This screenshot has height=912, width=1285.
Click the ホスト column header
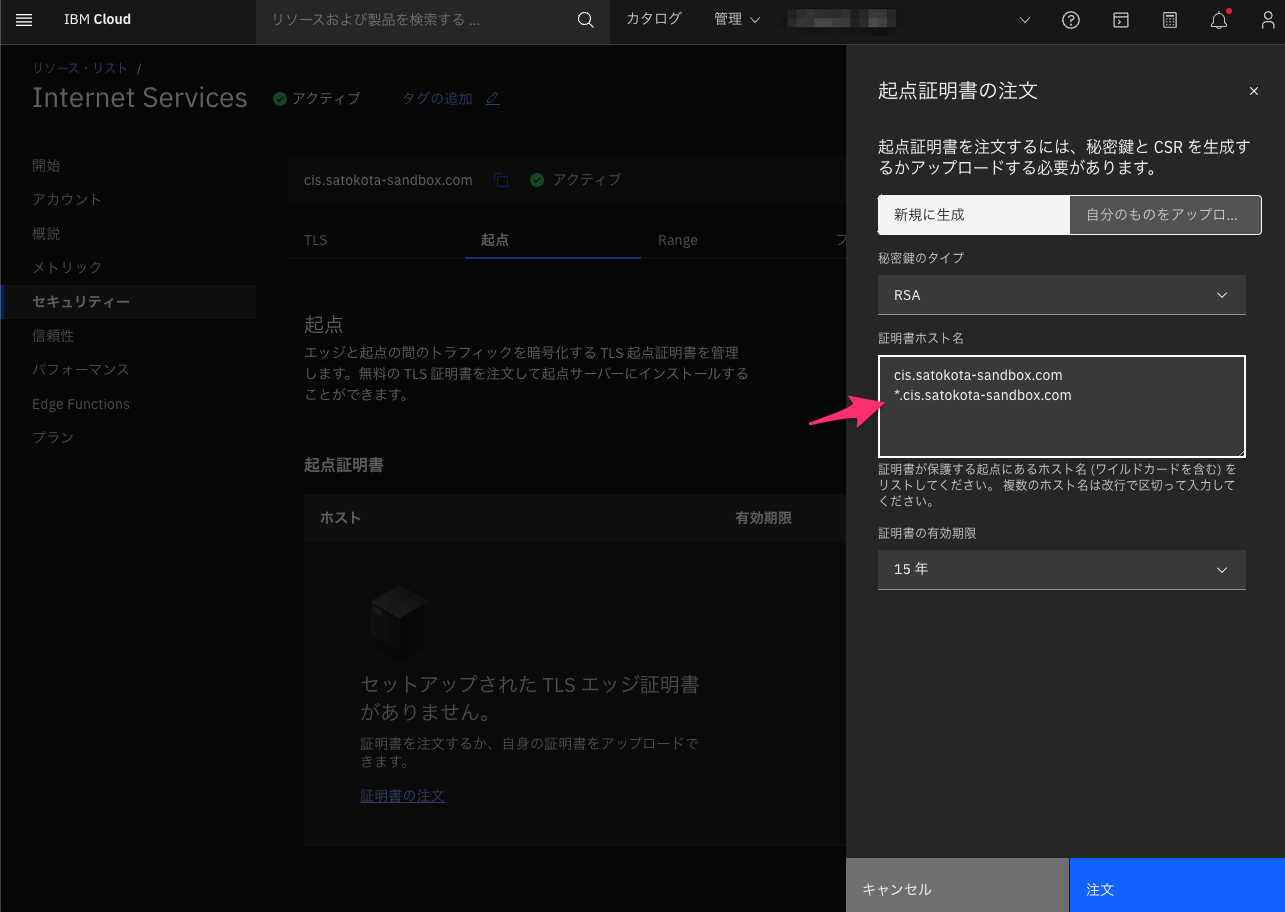(340, 518)
